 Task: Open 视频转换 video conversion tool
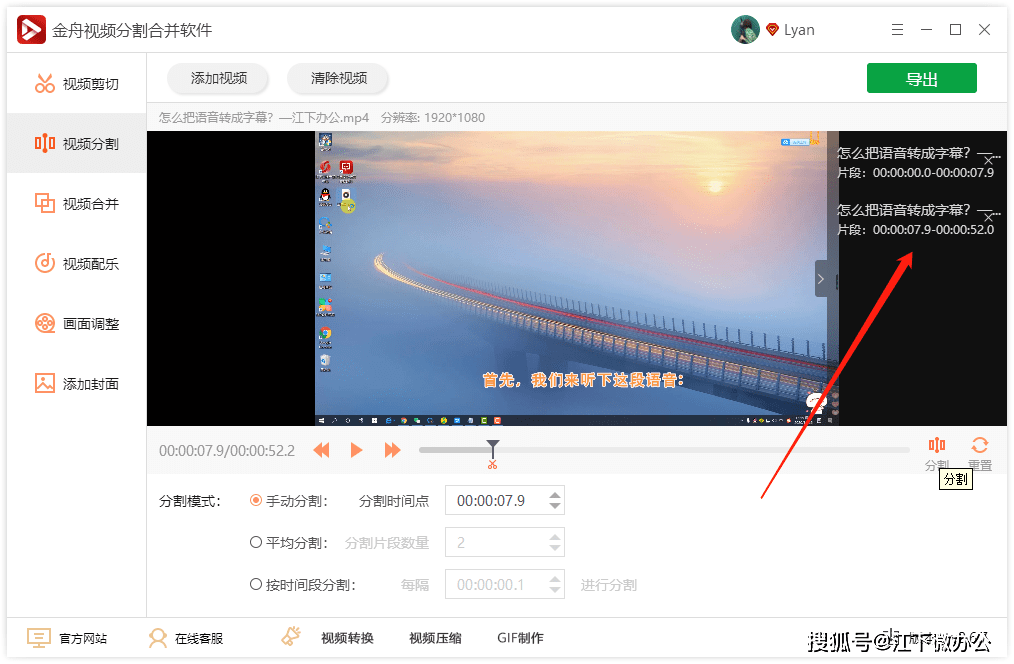point(347,638)
